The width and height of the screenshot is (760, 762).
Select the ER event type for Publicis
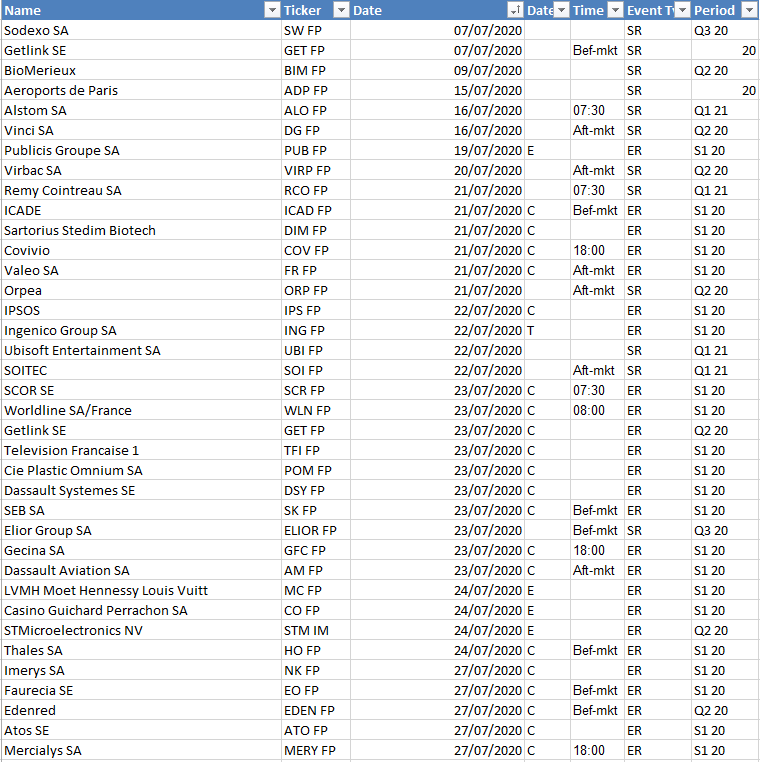658,151
